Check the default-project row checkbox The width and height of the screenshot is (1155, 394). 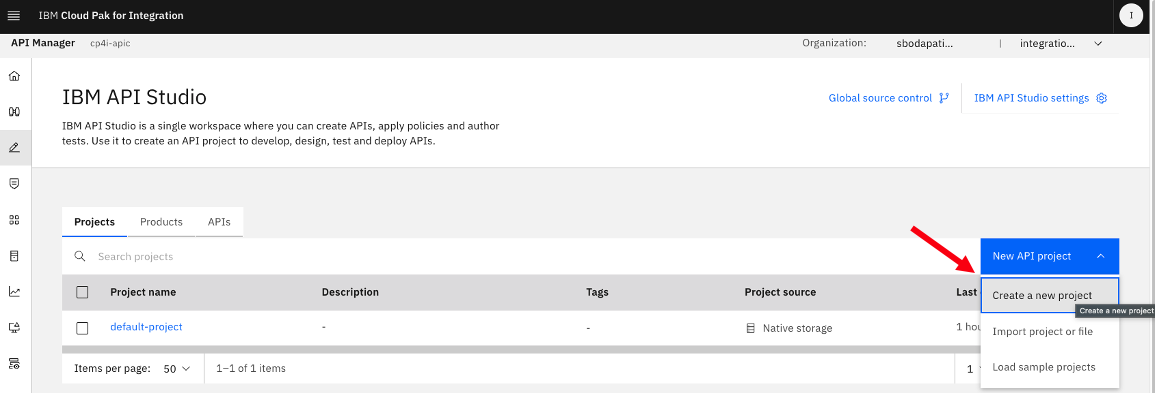[x=82, y=328]
